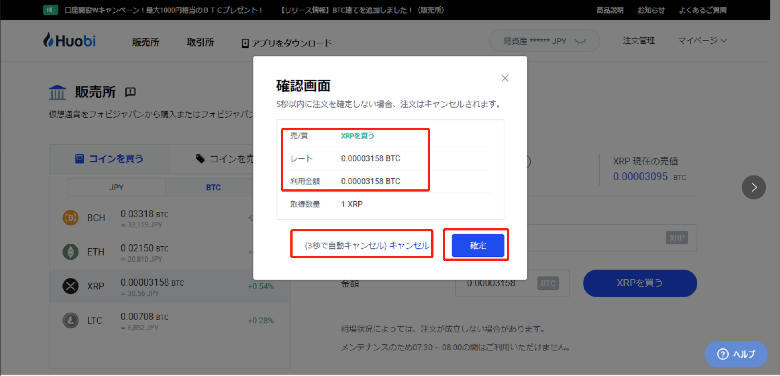Click the release info BTC announcement
Screen dimensions: 780x376
(x=362, y=10)
